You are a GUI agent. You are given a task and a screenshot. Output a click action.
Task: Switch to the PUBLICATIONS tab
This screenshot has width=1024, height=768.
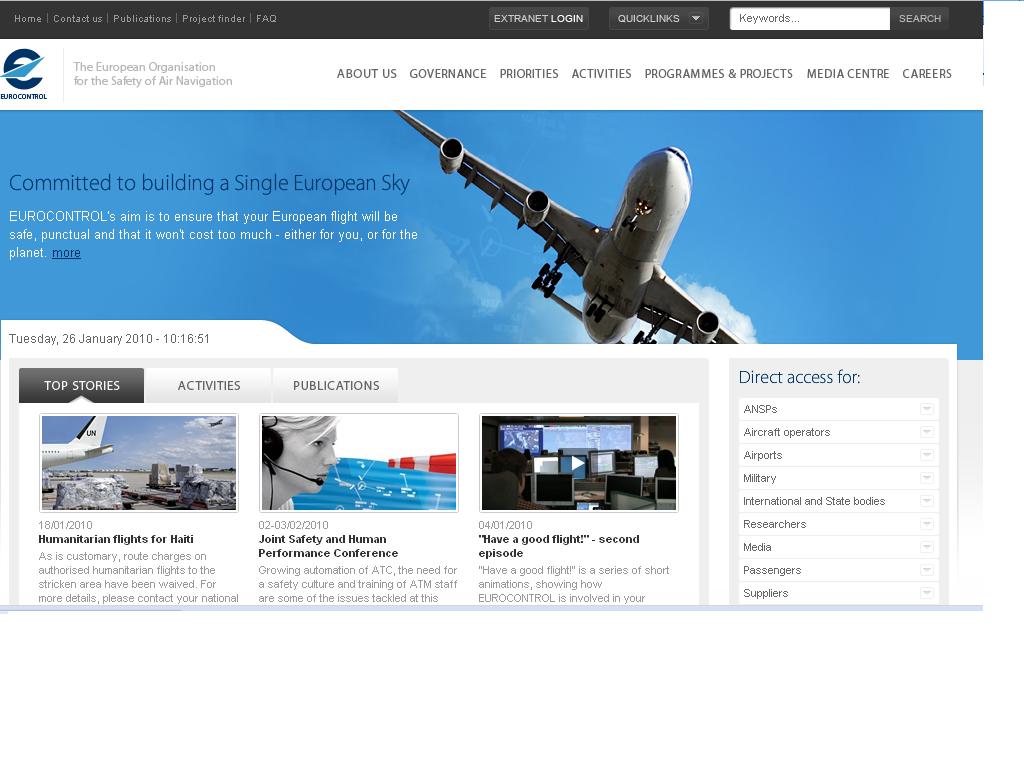click(336, 385)
